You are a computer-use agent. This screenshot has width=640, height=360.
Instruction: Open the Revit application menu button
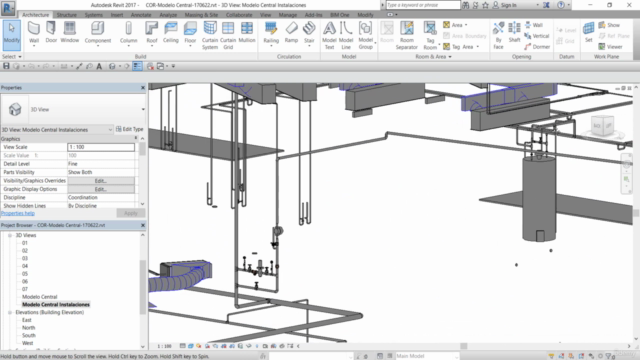(x=8, y=8)
